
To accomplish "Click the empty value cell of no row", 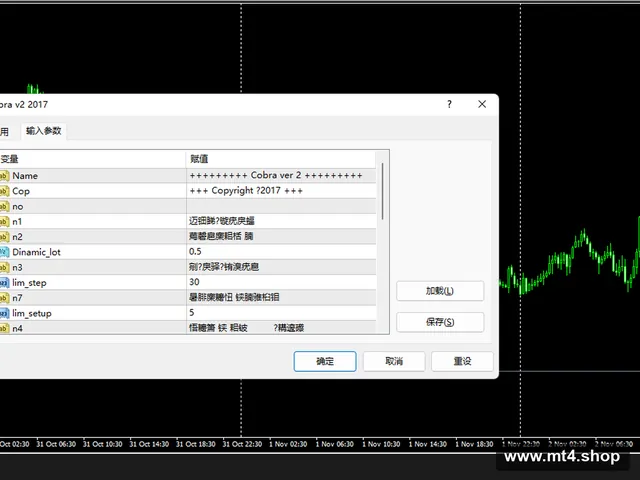I will point(281,206).
